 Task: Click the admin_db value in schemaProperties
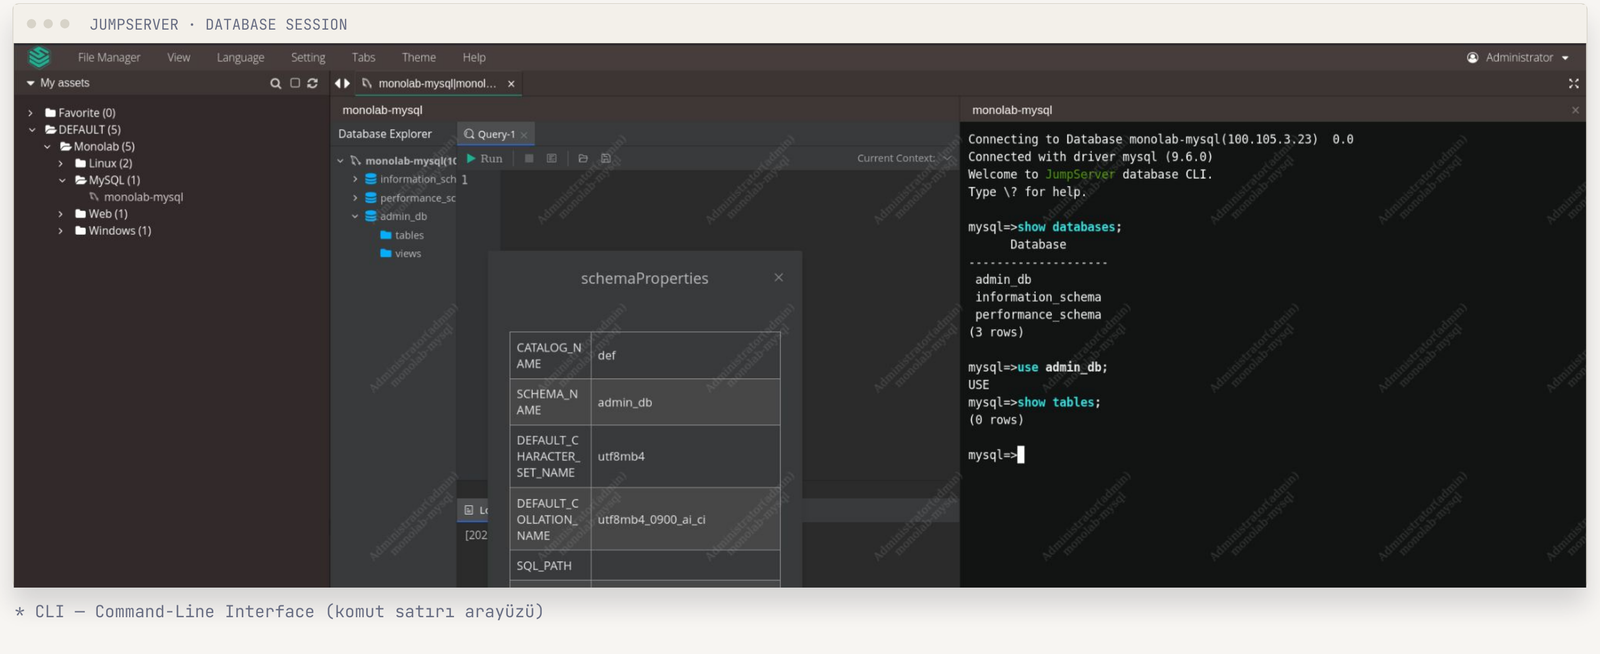point(625,402)
